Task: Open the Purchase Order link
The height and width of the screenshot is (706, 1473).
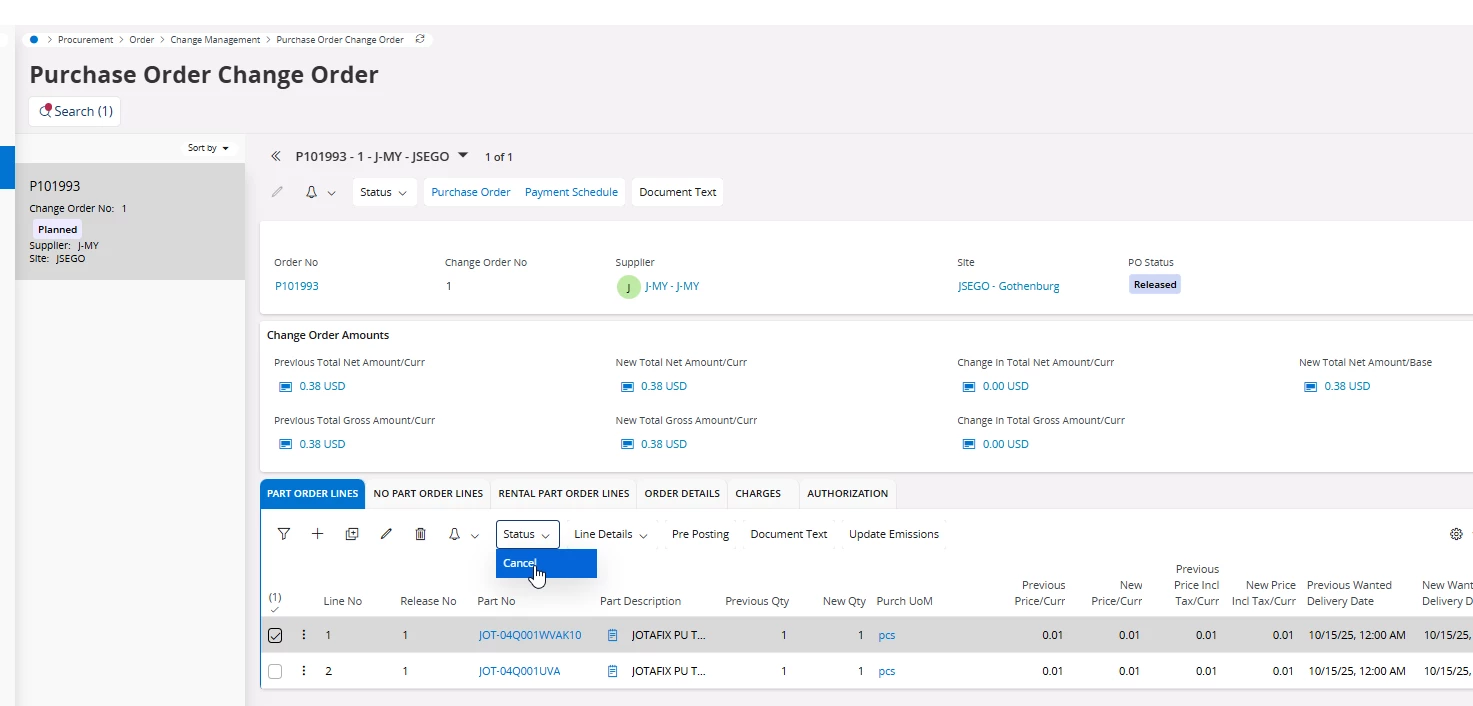Action: [471, 192]
